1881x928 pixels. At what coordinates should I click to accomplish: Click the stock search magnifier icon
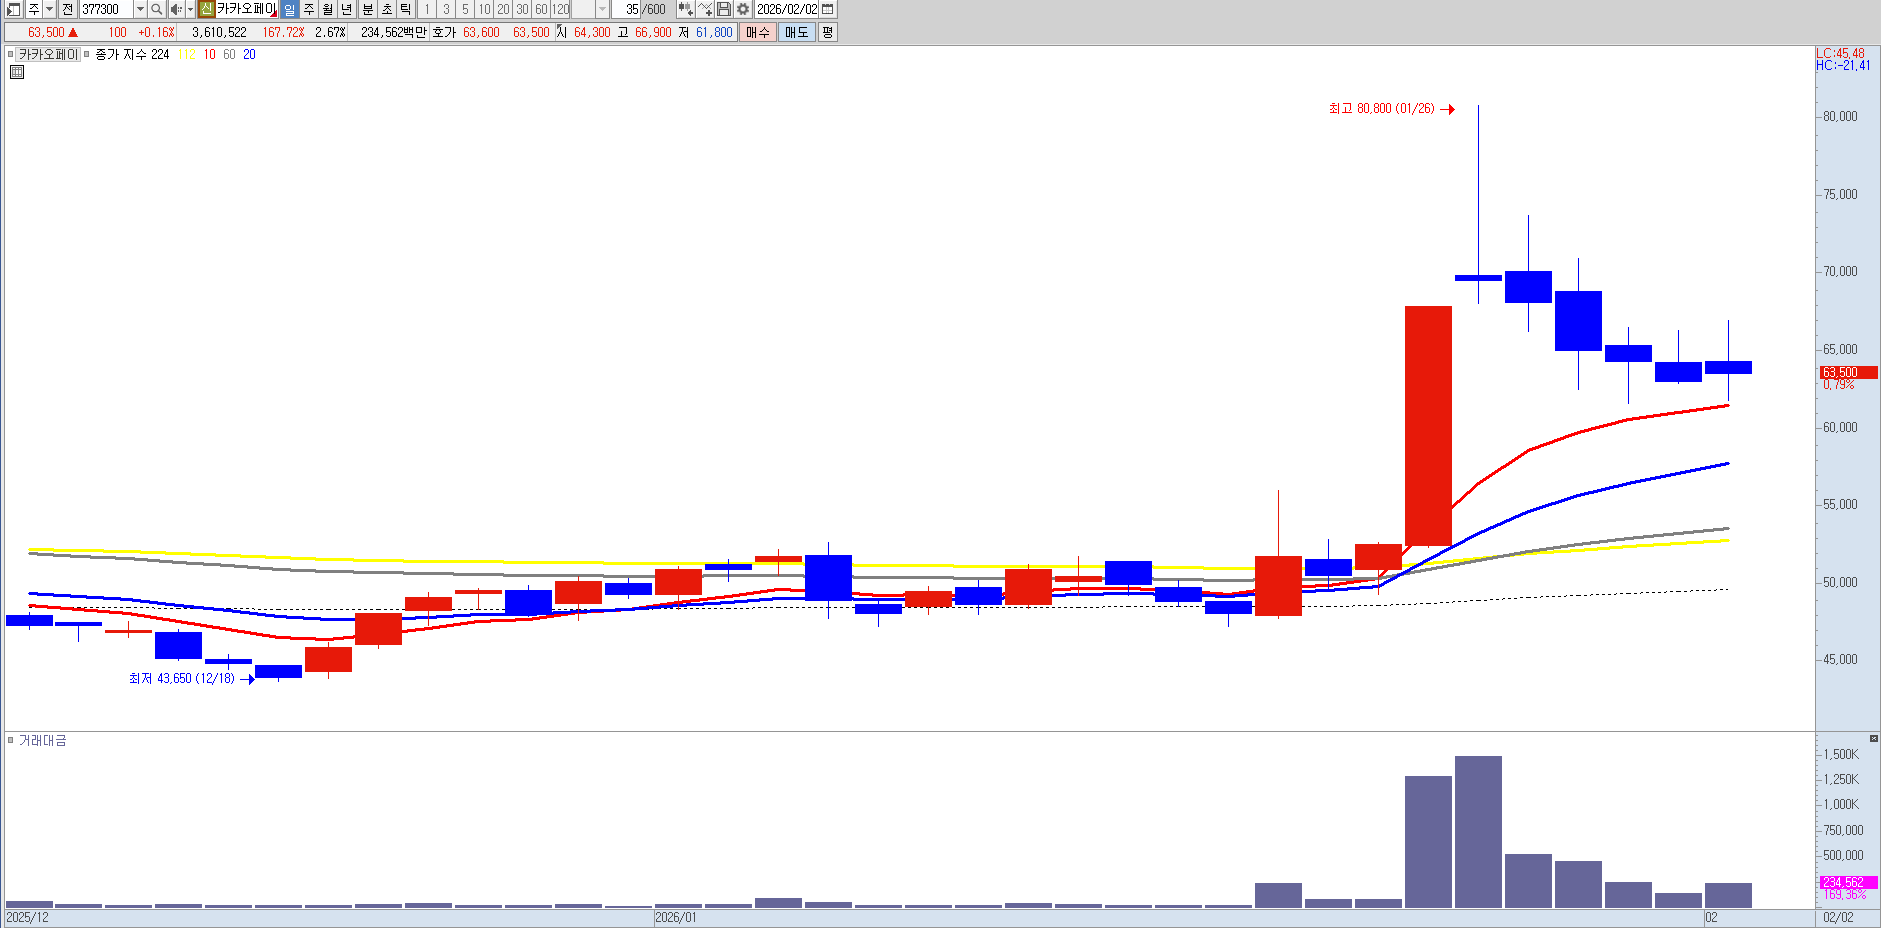coord(156,9)
